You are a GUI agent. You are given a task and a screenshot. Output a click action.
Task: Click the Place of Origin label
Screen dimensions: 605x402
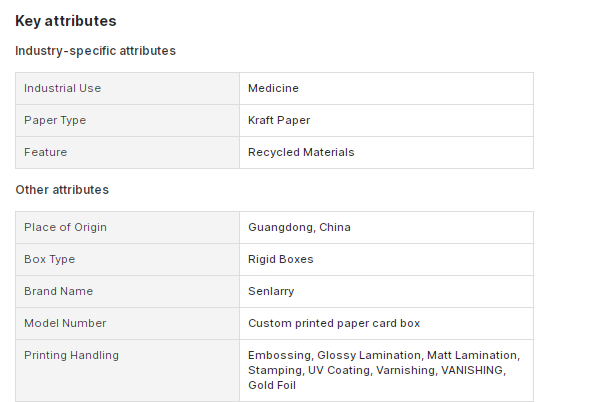(x=65, y=227)
